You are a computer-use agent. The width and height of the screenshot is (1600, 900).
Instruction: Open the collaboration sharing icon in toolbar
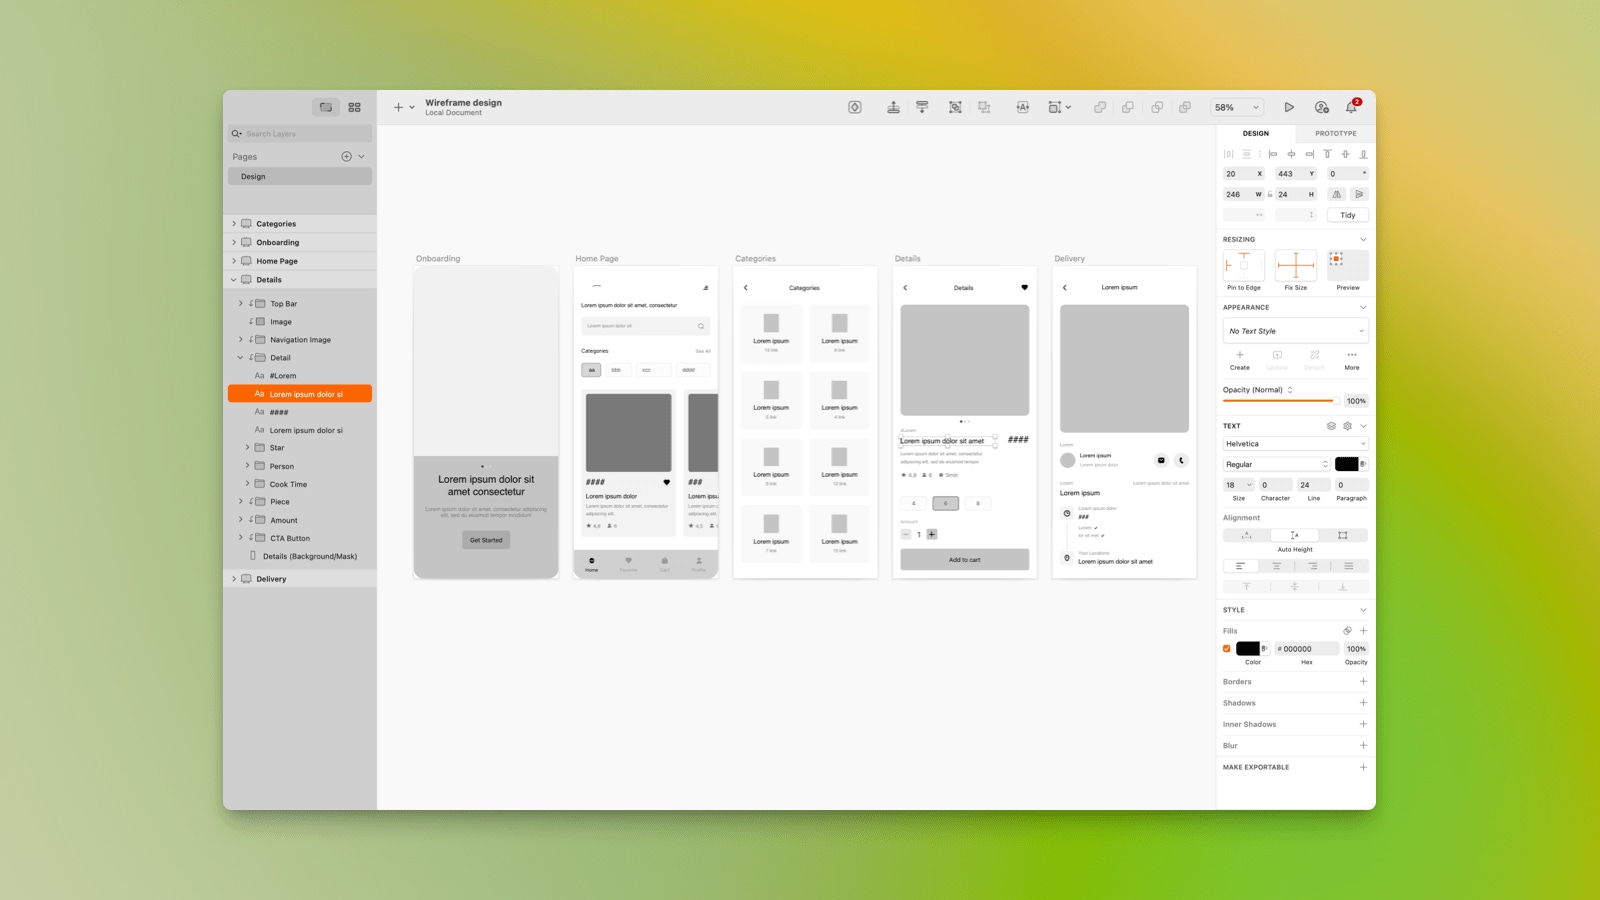tap(1321, 107)
